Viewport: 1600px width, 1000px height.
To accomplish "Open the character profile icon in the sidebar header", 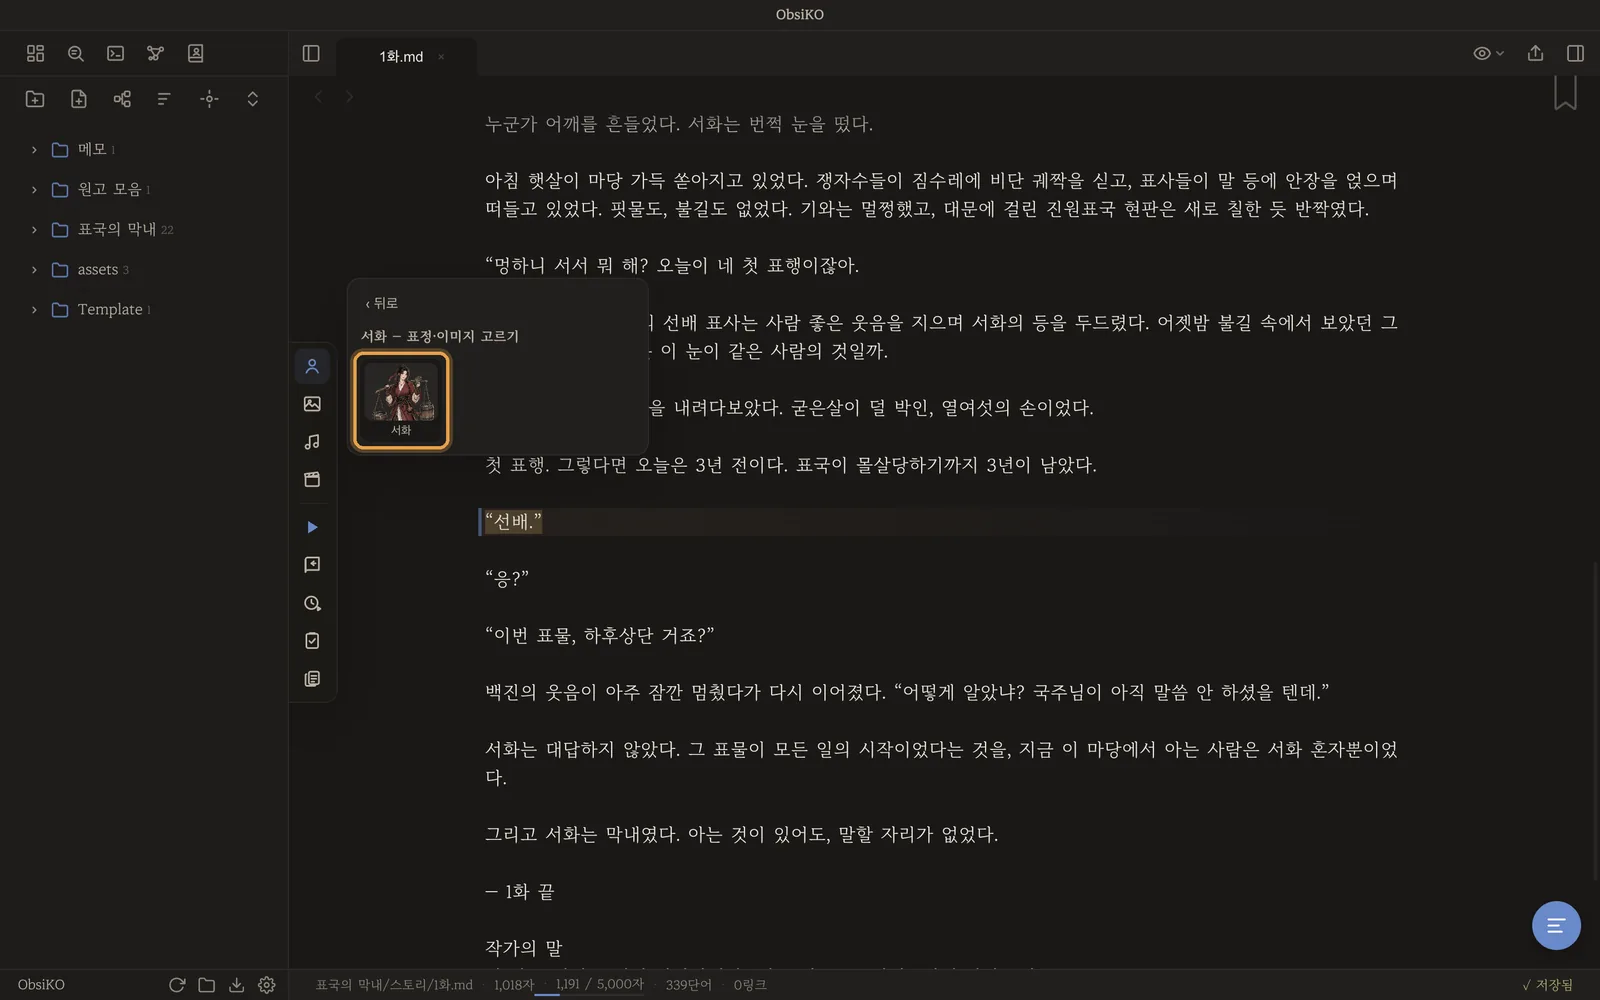I will (x=196, y=54).
